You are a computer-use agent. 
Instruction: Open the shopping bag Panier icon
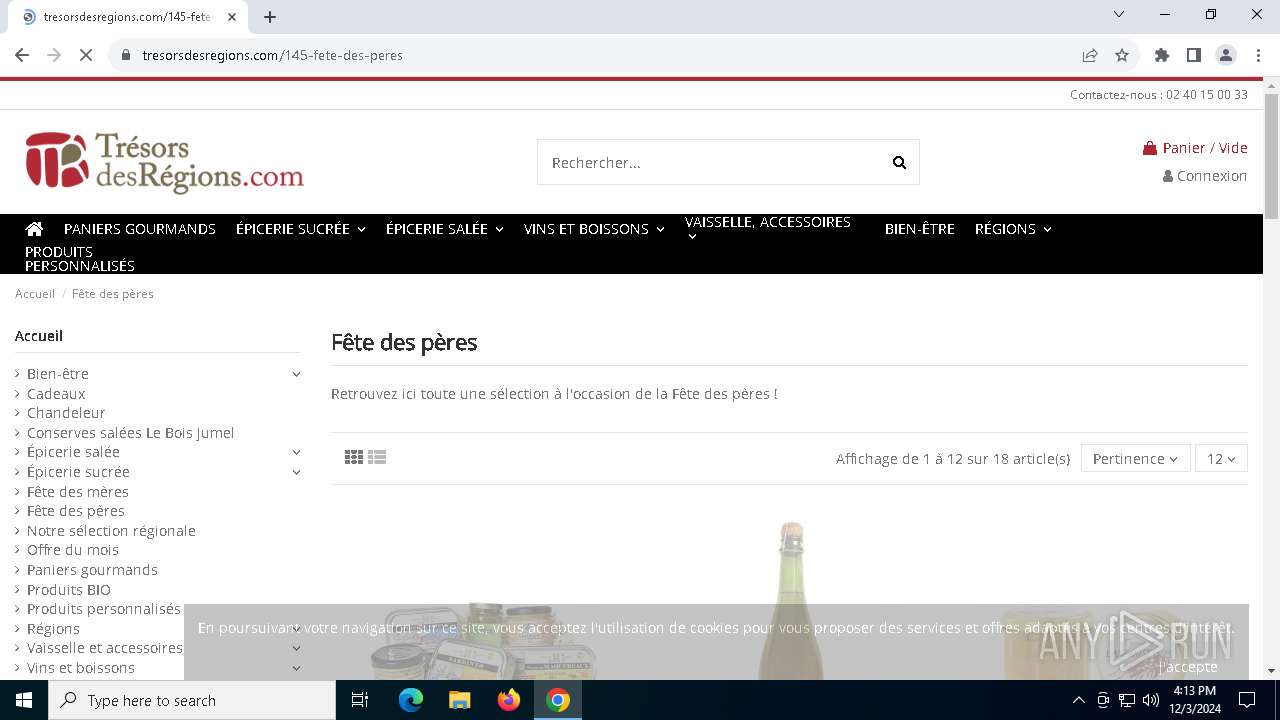click(1150, 148)
